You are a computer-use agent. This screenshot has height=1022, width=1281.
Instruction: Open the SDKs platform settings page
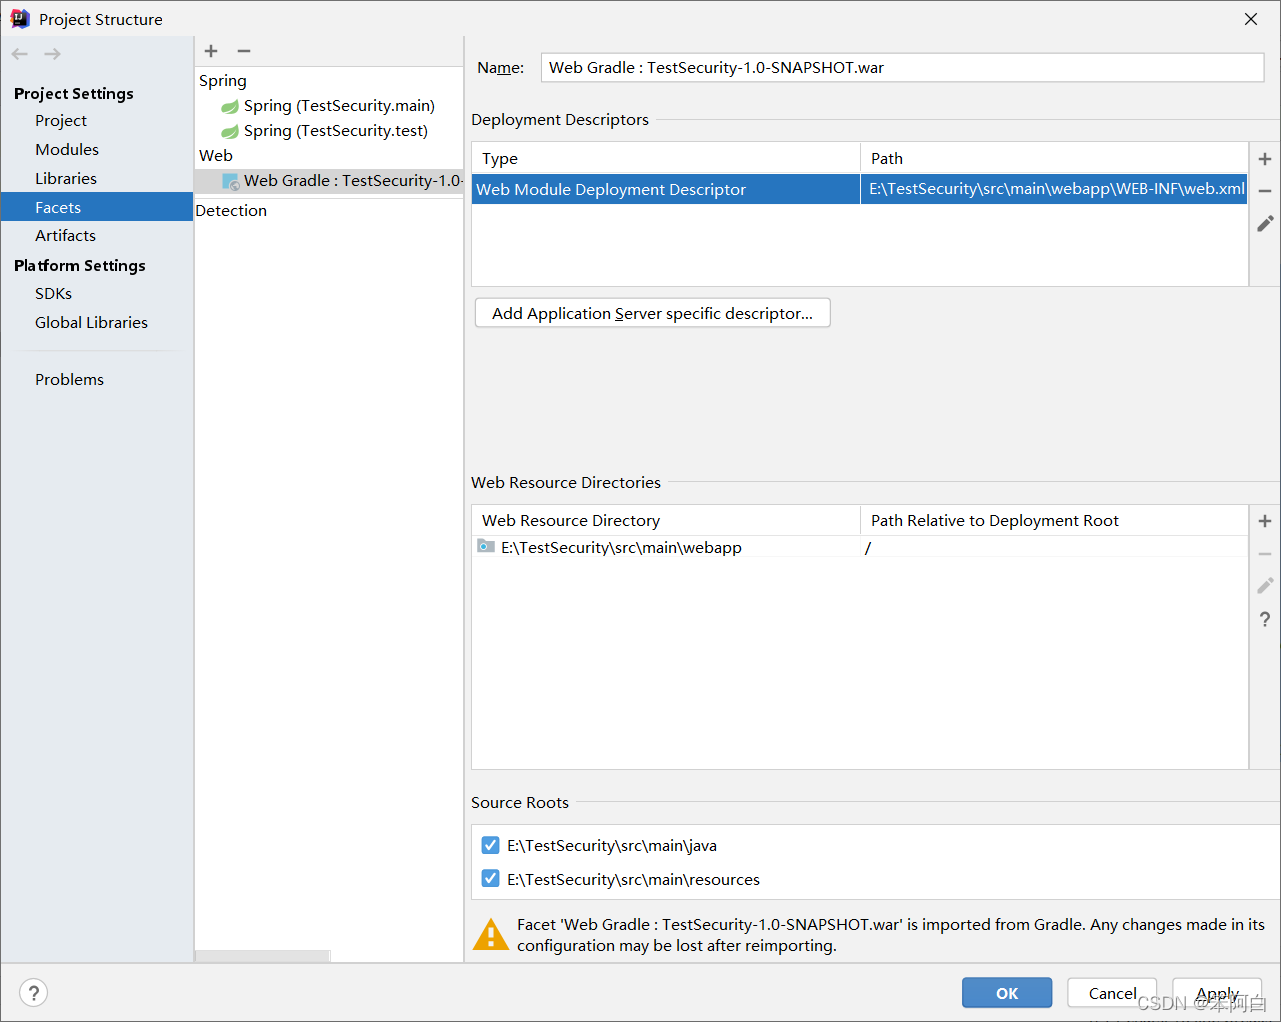54,294
